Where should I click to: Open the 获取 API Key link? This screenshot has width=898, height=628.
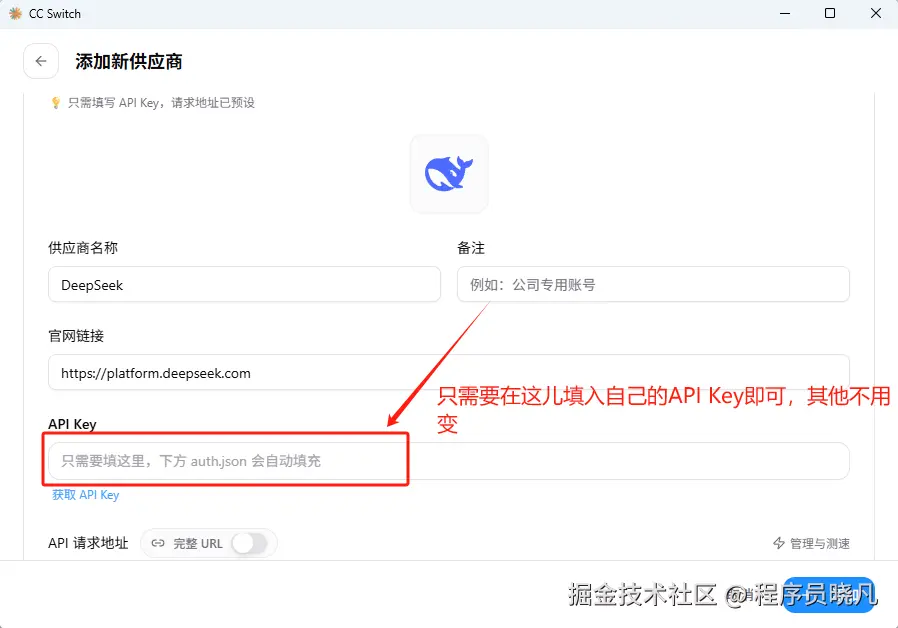pyautogui.click(x=85, y=495)
